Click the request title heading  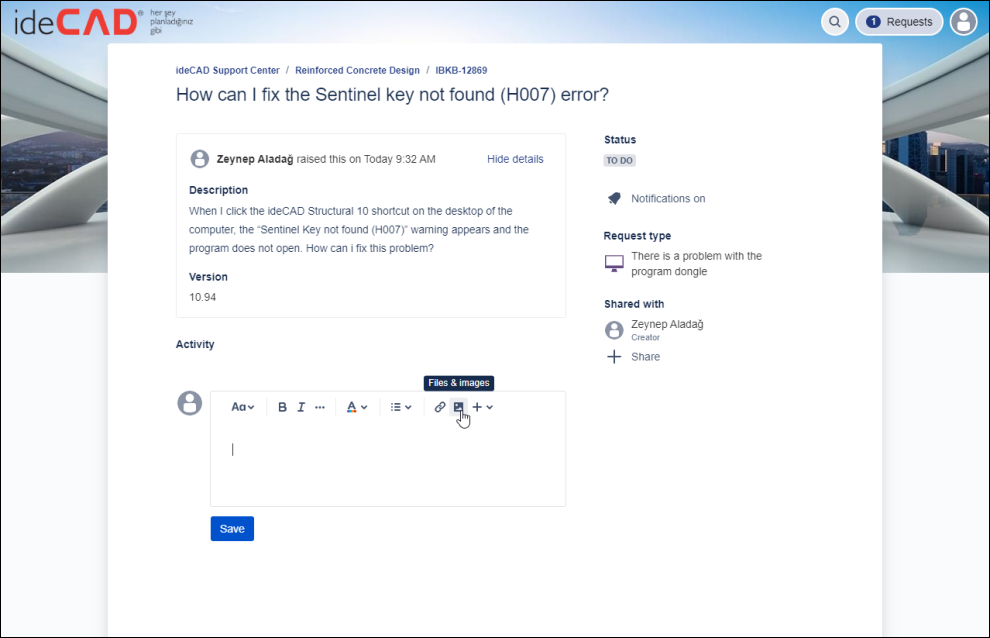tap(392, 95)
